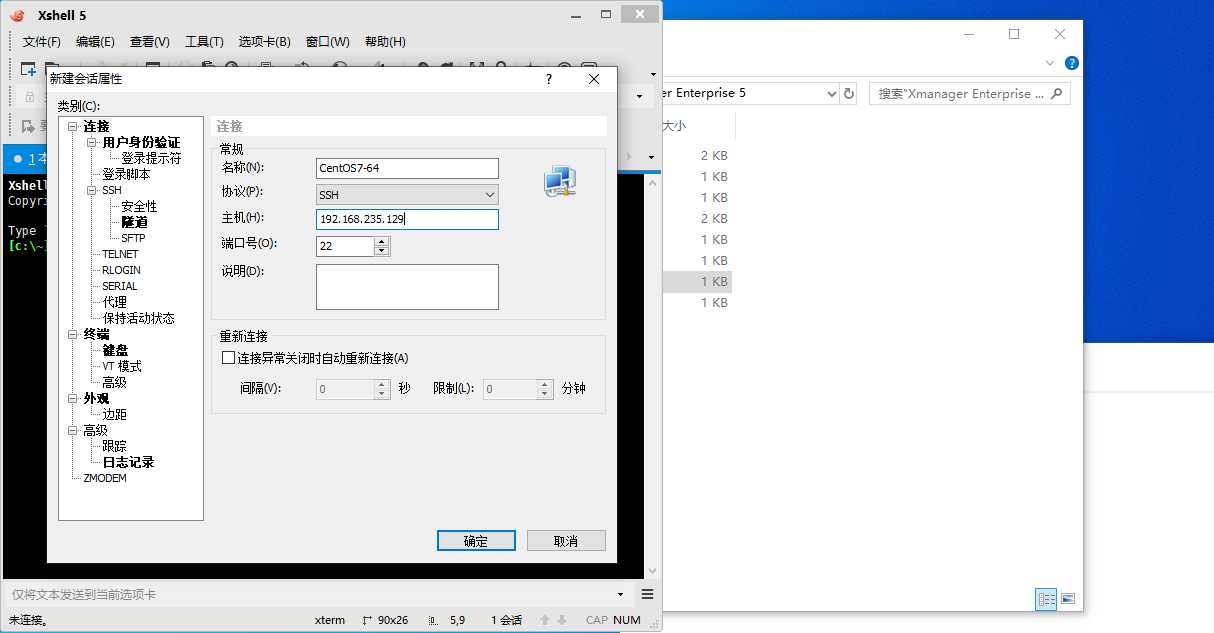Collapse the 外观 tree node
Image resolution: width=1214 pixels, height=633 pixels.
[73, 398]
